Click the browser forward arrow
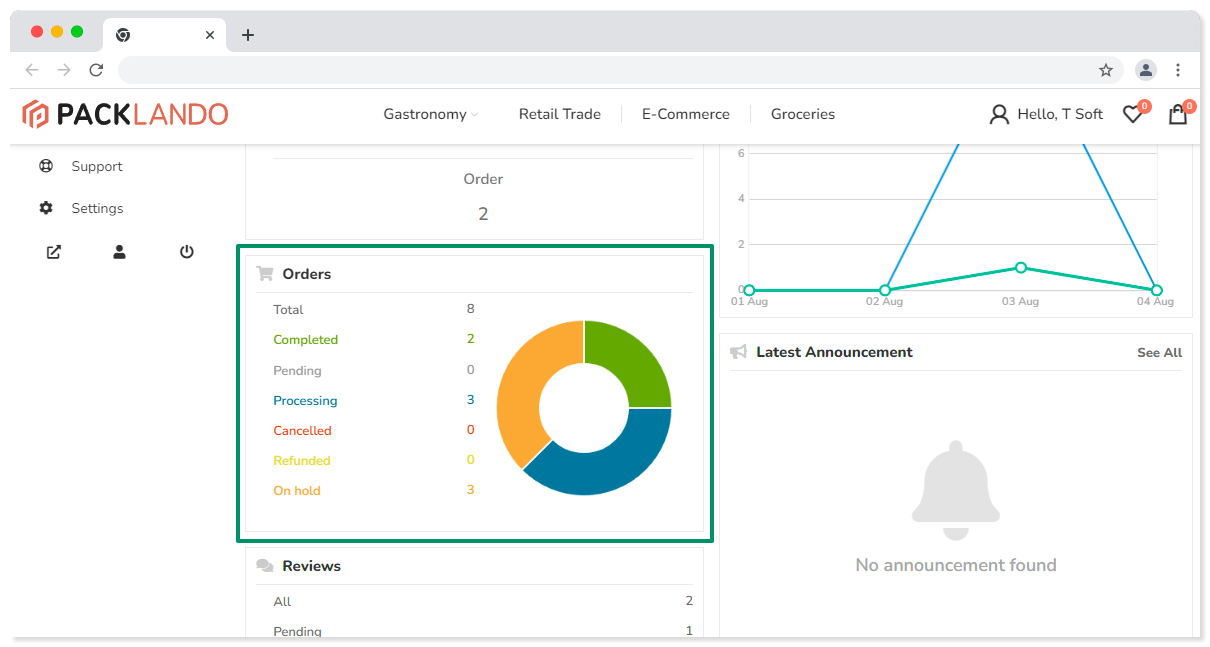 pos(64,70)
